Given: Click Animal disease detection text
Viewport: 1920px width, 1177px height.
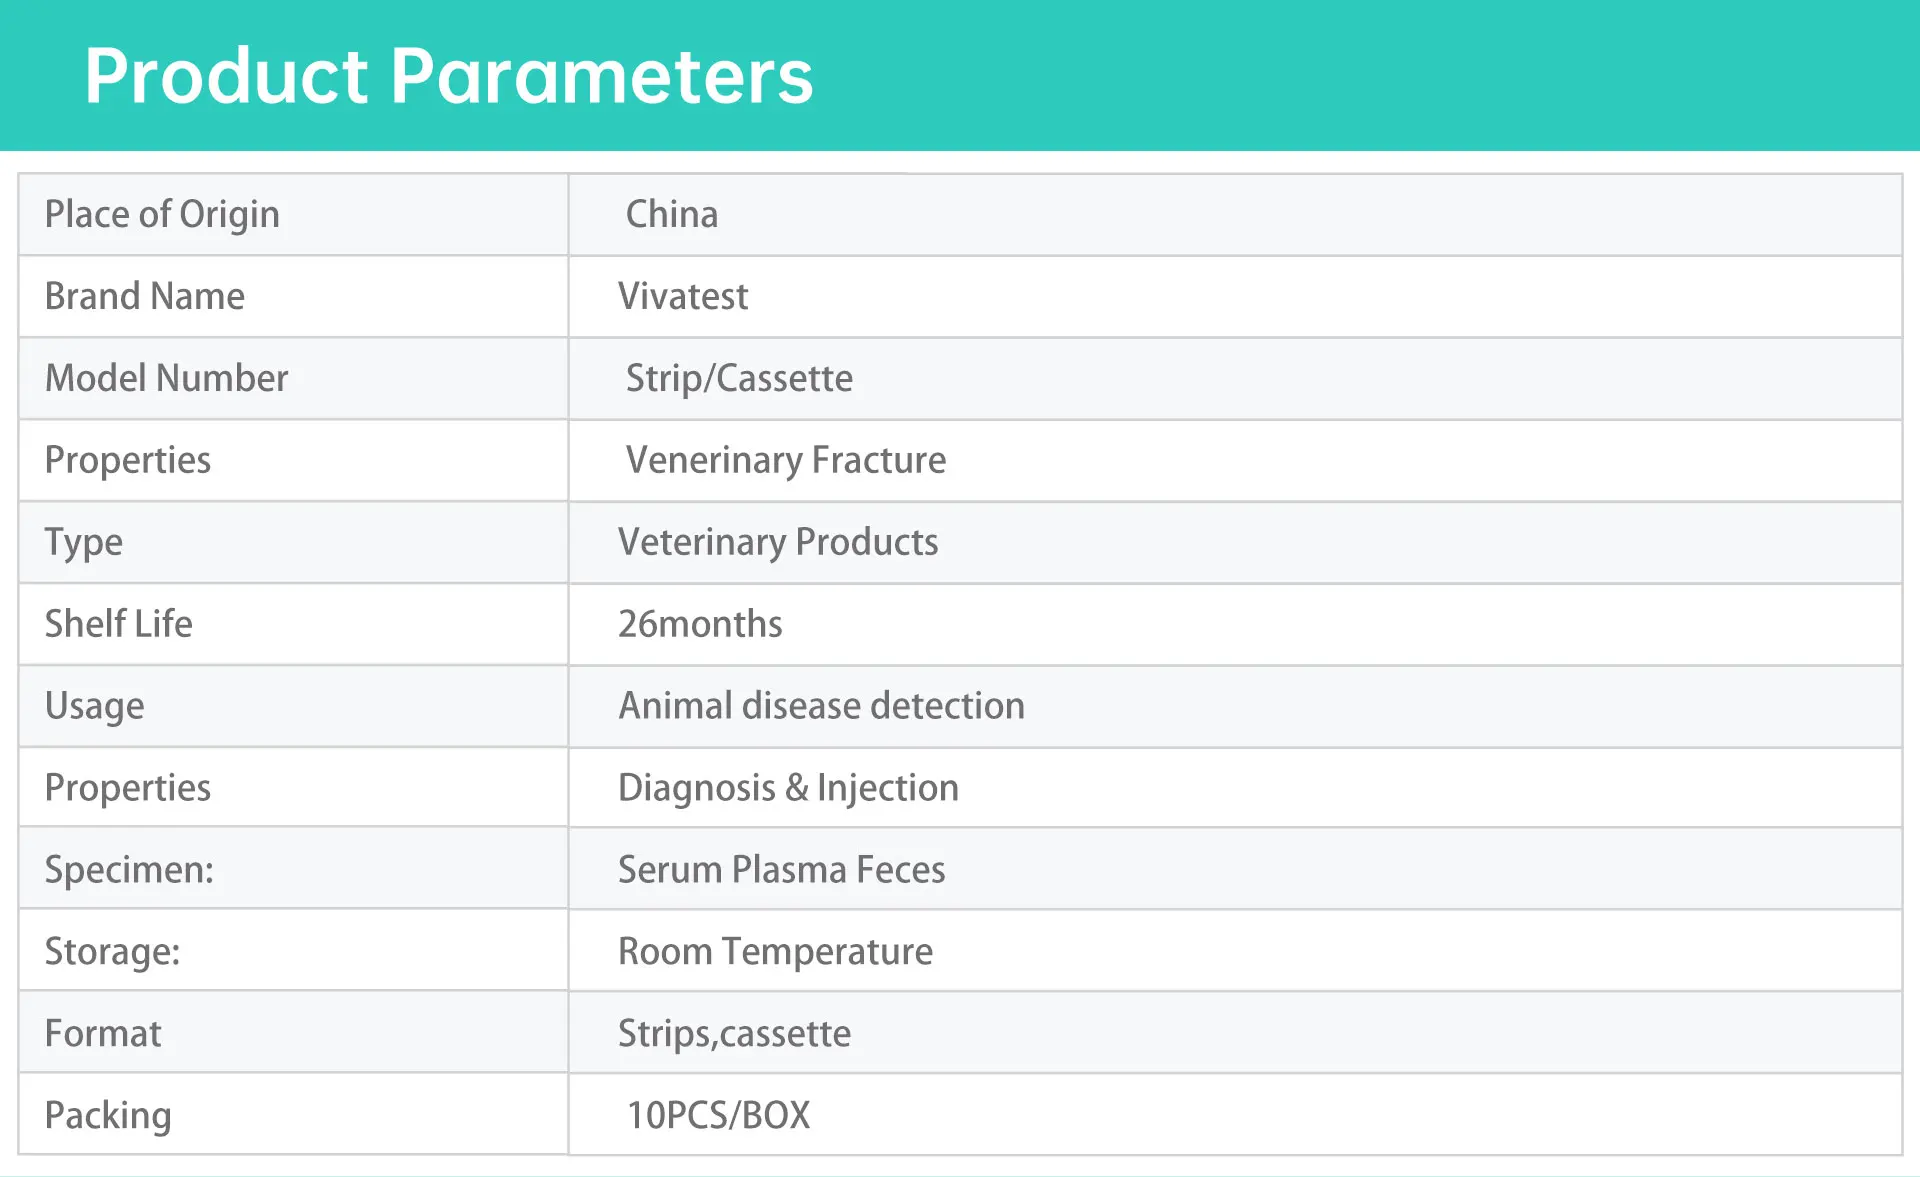Looking at the screenshot, I should point(821,706).
